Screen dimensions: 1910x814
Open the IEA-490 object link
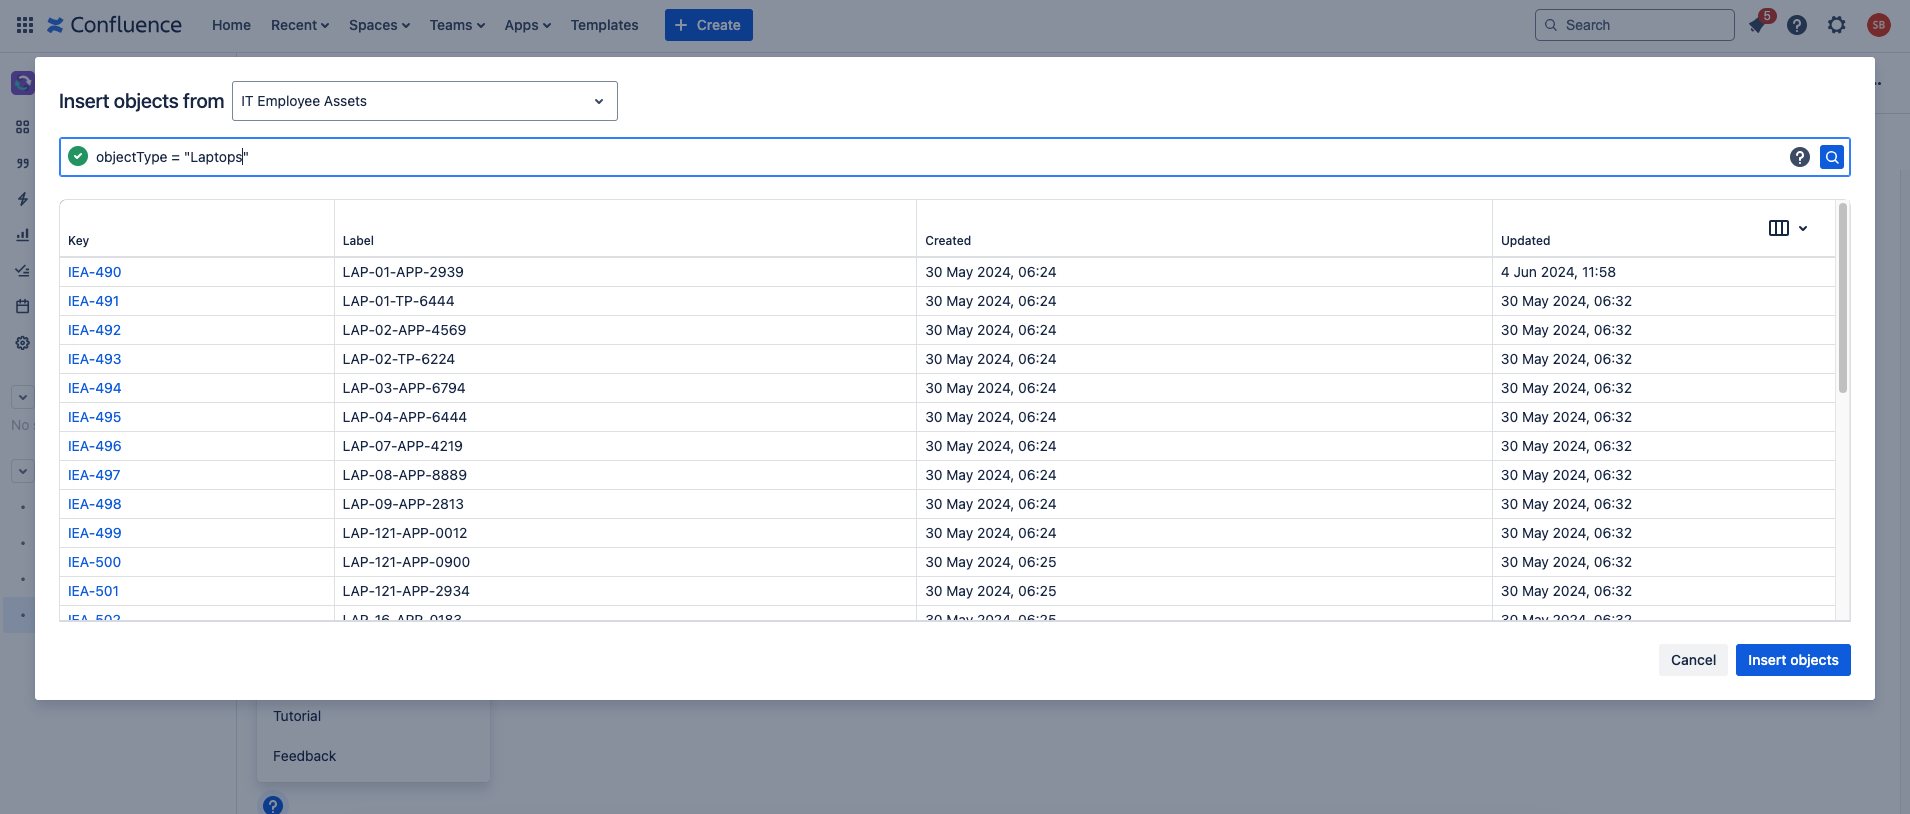pos(95,272)
